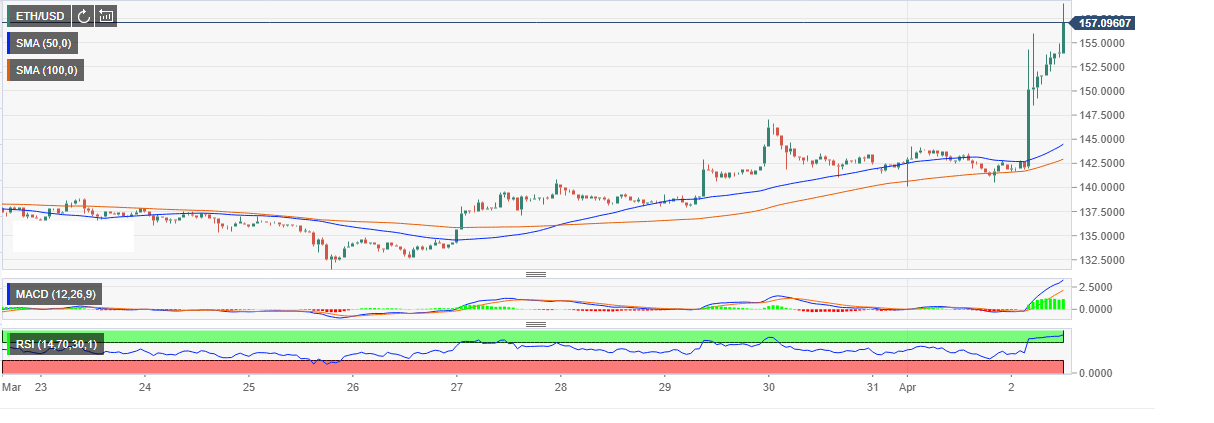Click the orange SMA 100 color bar
The width and height of the screenshot is (1214, 423).
click(x=9, y=70)
